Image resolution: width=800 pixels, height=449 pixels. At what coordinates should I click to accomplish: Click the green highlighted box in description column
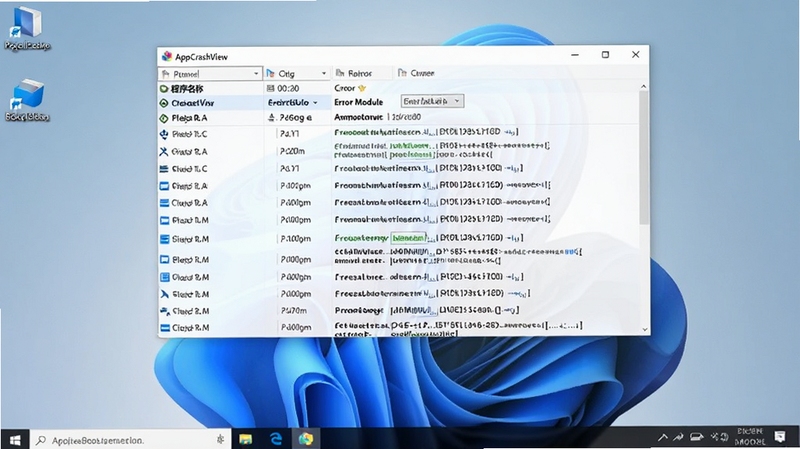(x=408, y=238)
